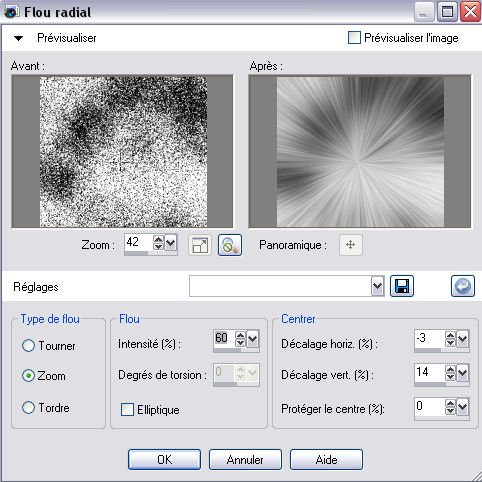The width and height of the screenshot is (482, 482).
Task: Open the Réglages presets dropdown
Action: [377, 286]
